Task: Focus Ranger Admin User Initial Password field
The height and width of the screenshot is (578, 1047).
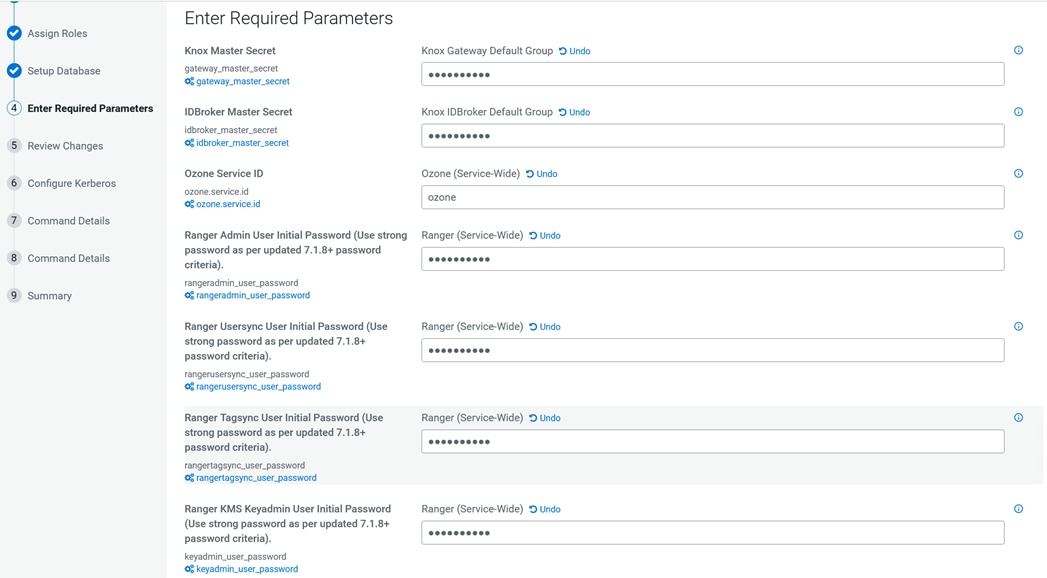Action: (x=712, y=259)
